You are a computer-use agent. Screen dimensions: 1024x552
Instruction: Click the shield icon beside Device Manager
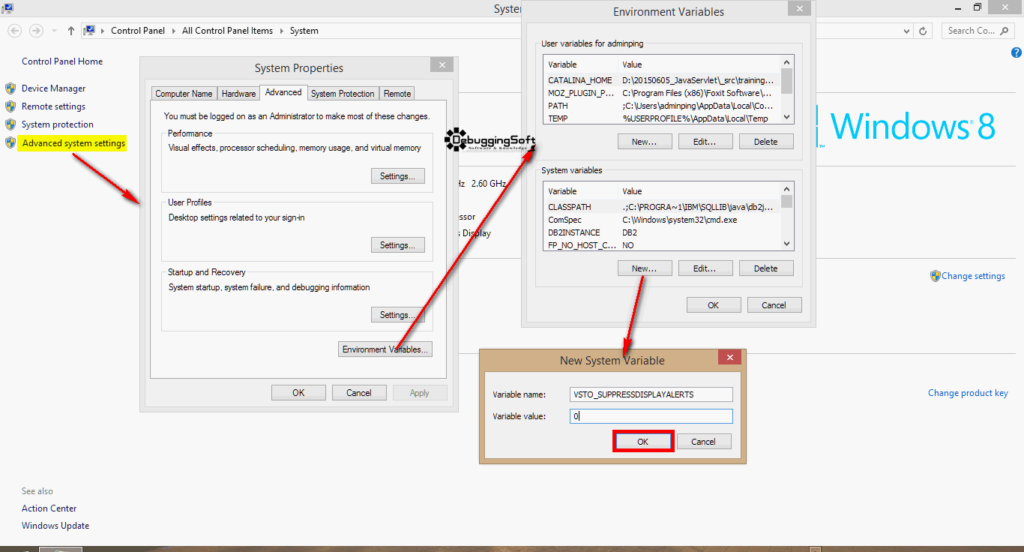[11, 88]
